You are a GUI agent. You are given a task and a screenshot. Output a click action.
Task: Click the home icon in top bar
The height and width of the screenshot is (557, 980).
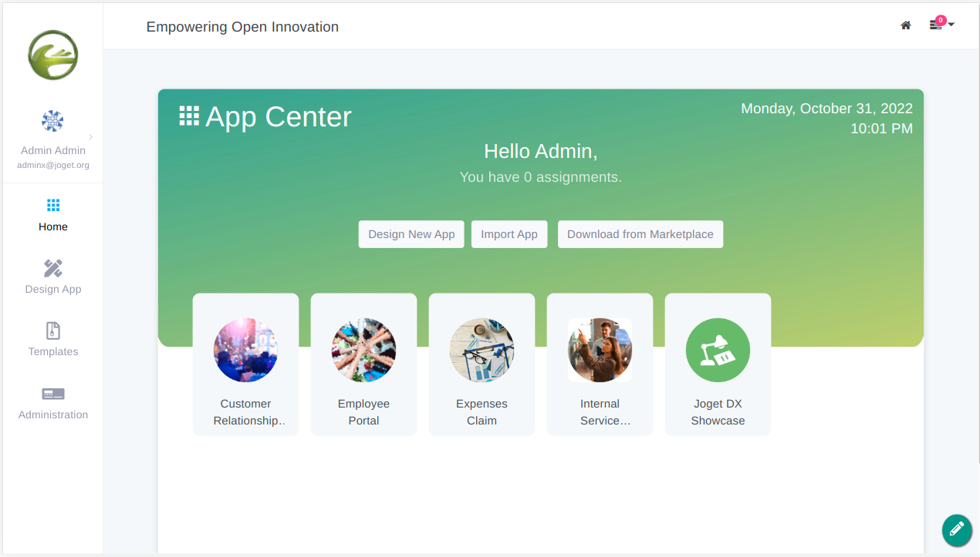click(906, 25)
